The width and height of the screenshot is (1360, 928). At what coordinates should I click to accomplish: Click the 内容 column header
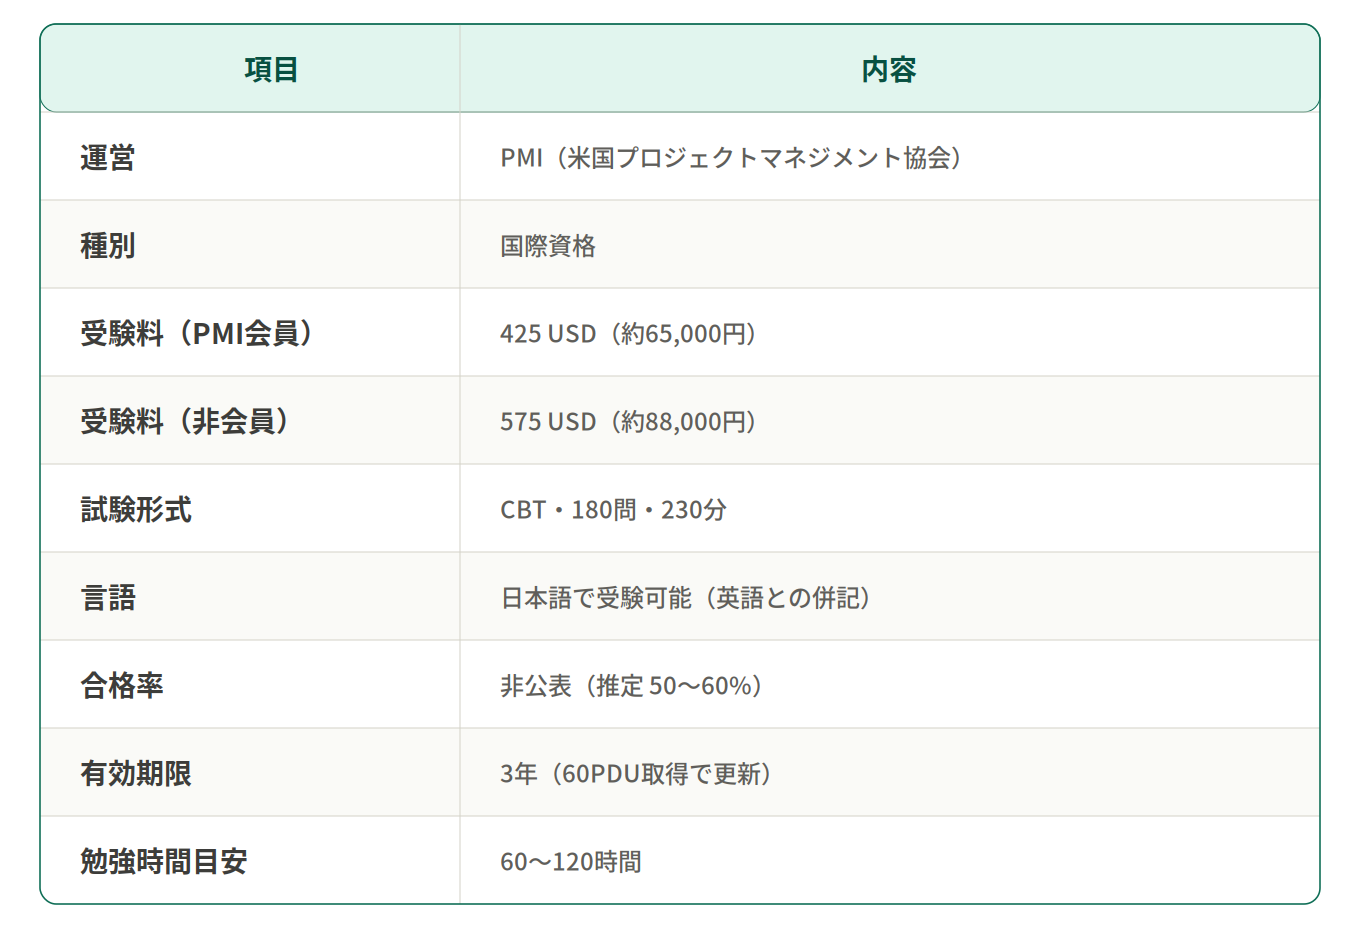(x=889, y=69)
